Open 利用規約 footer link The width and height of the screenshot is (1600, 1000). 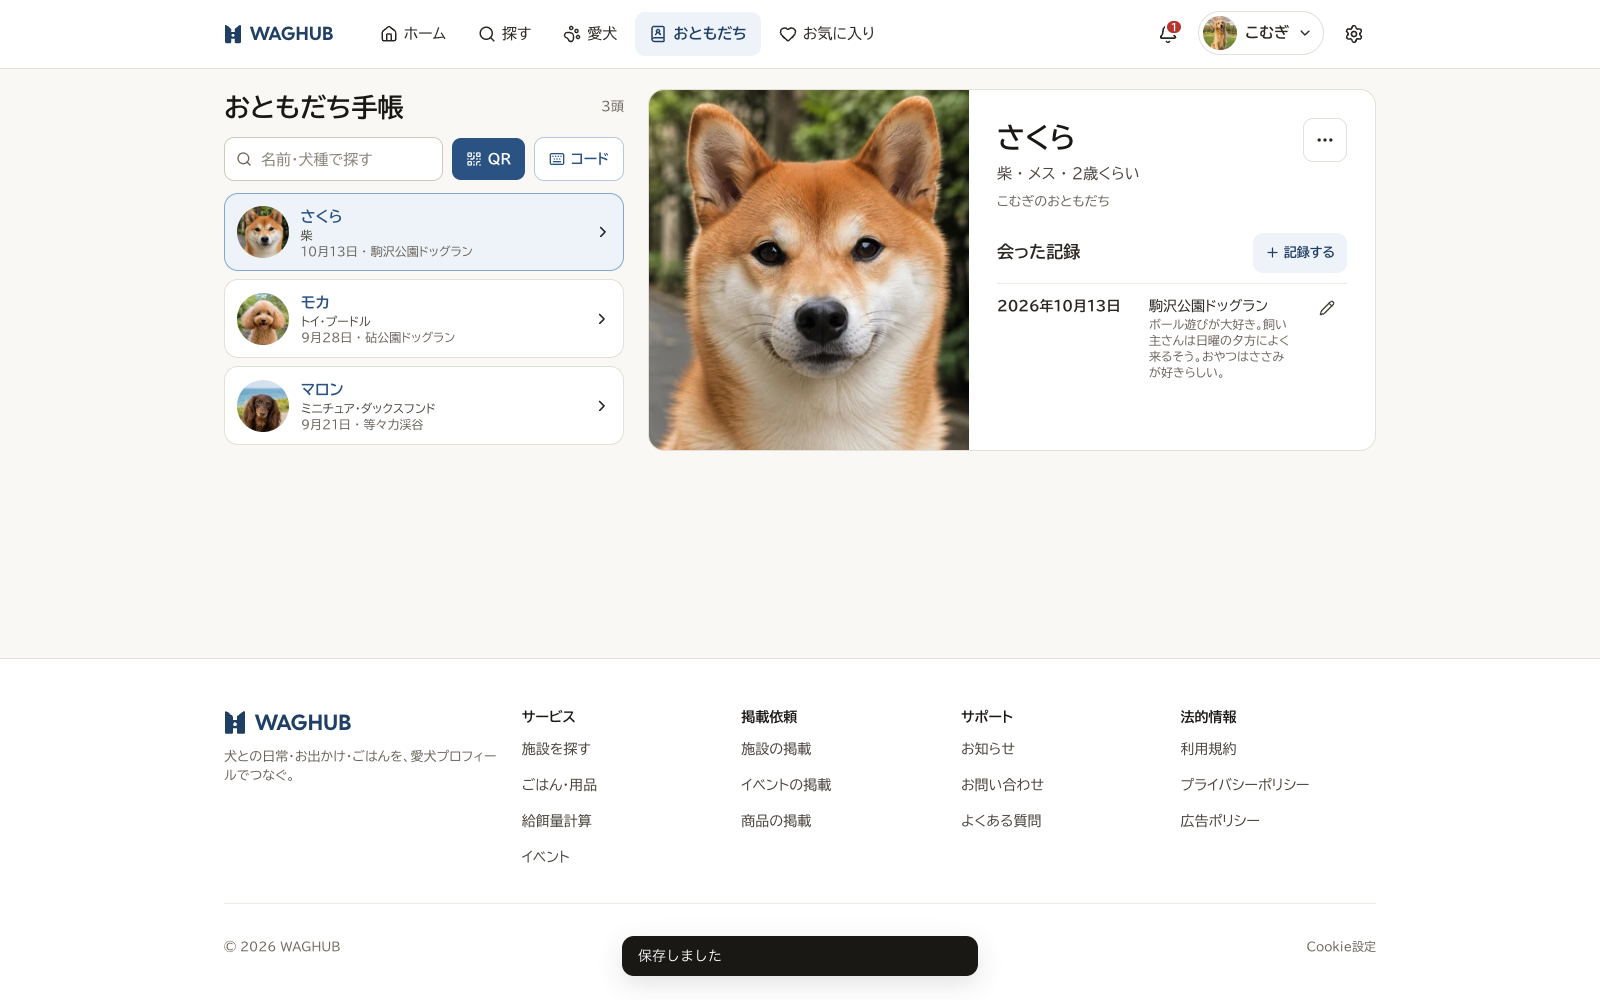(1208, 749)
